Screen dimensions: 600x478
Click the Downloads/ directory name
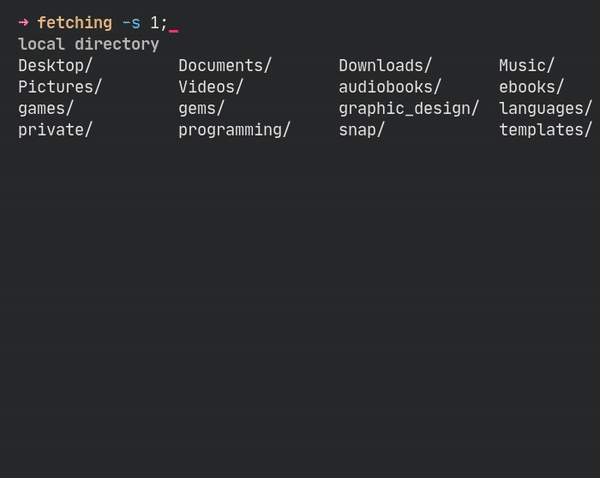(385, 66)
